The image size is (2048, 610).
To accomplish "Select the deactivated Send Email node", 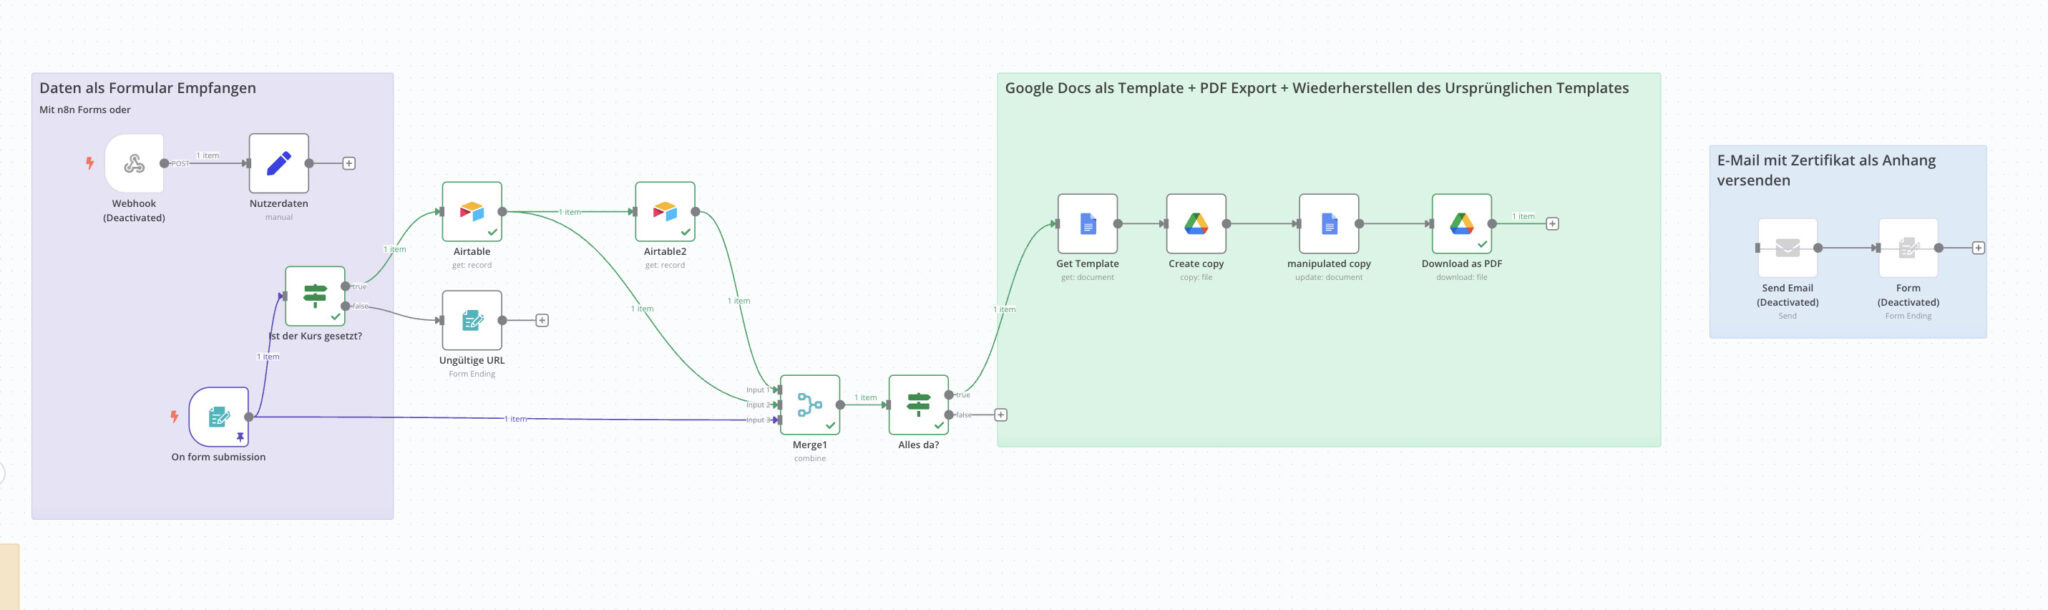I will (x=1787, y=248).
